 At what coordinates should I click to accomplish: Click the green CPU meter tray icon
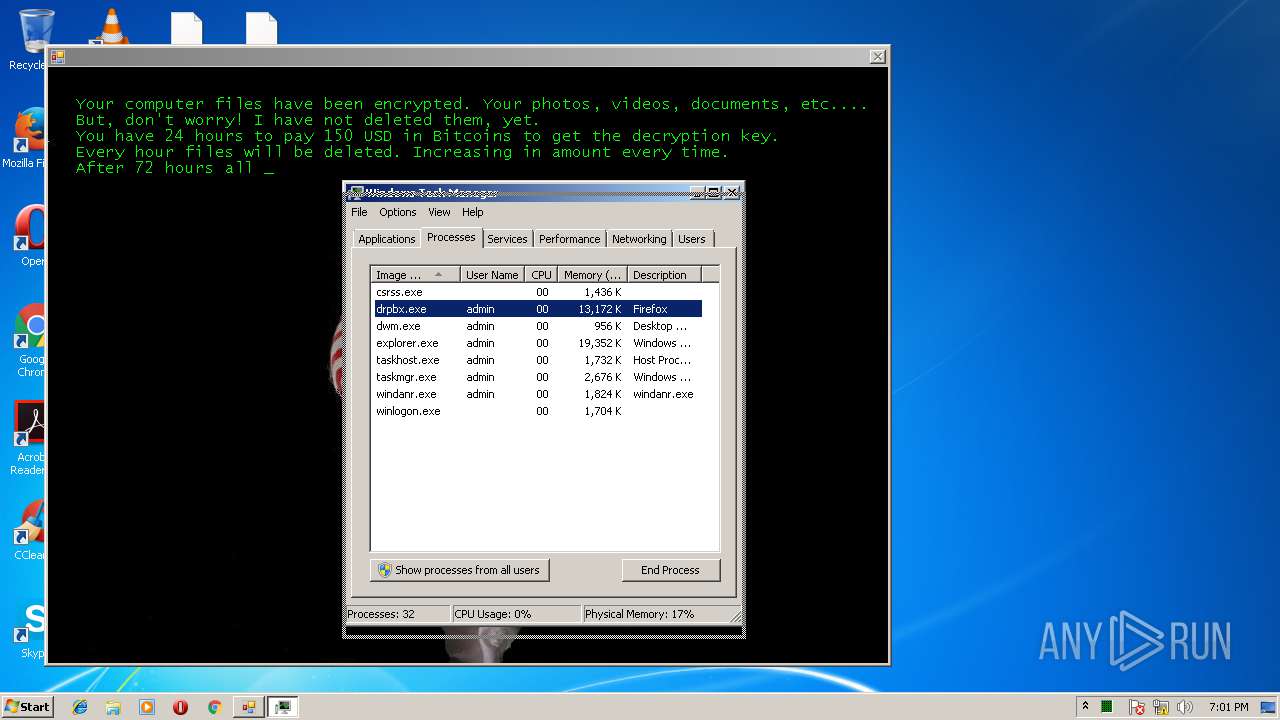[x=1107, y=707]
